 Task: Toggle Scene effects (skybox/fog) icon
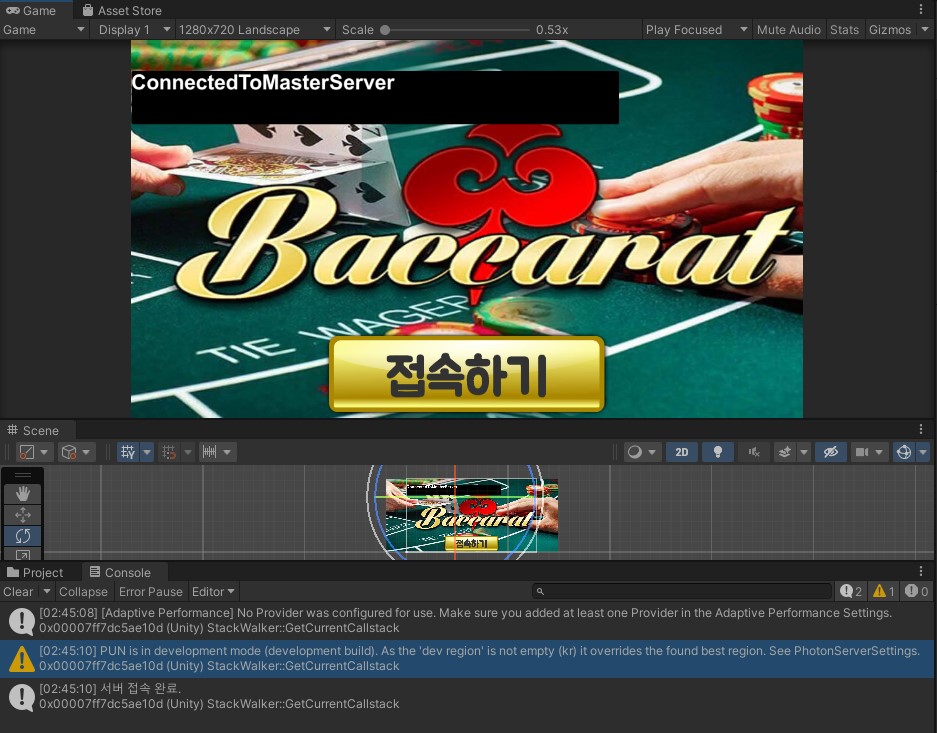[785, 452]
